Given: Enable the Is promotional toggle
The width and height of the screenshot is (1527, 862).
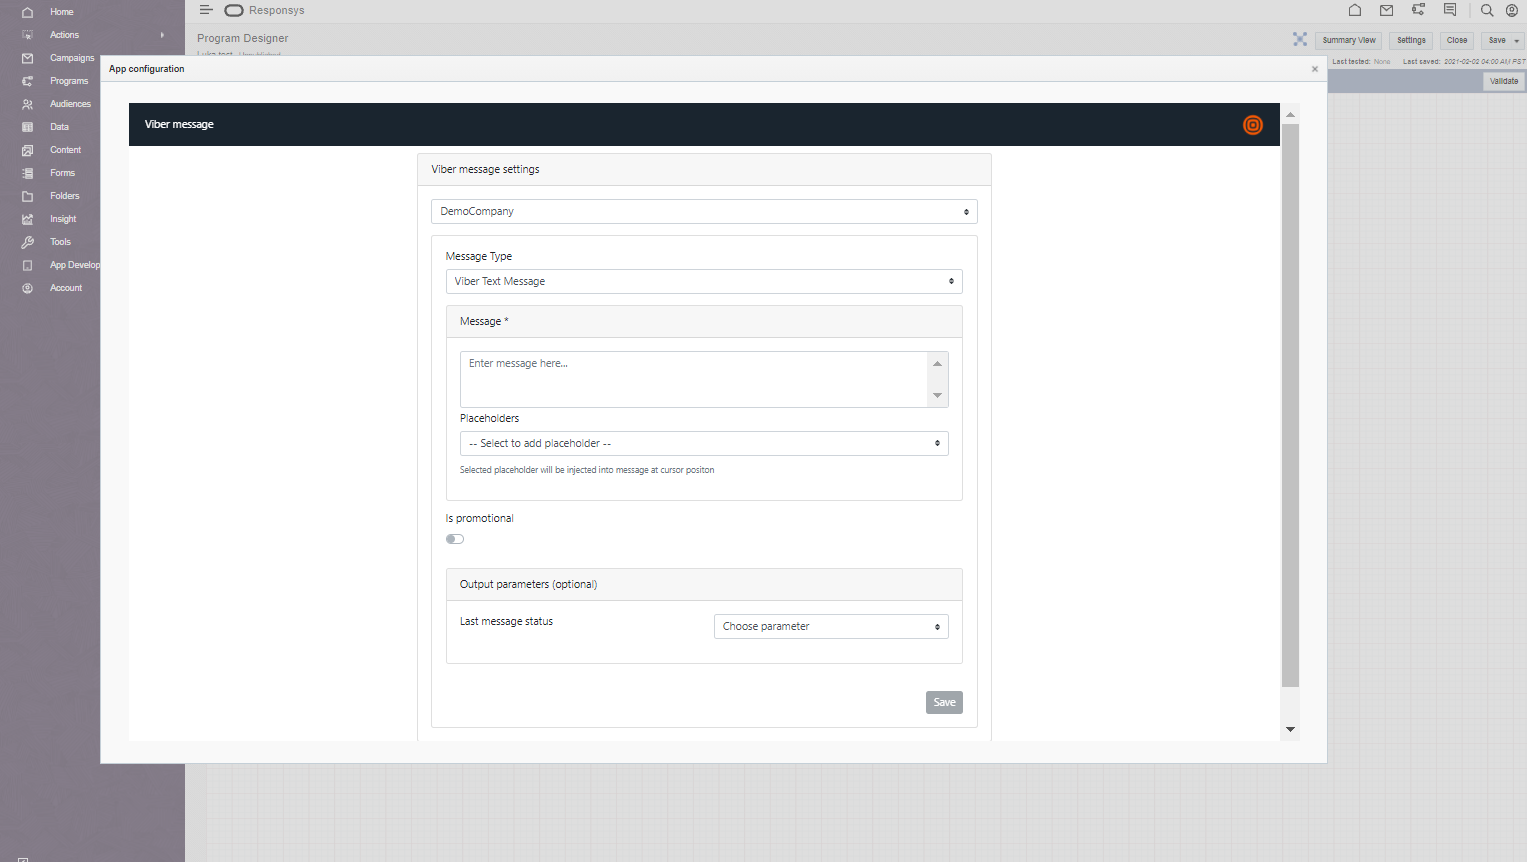Looking at the screenshot, I should [455, 539].
